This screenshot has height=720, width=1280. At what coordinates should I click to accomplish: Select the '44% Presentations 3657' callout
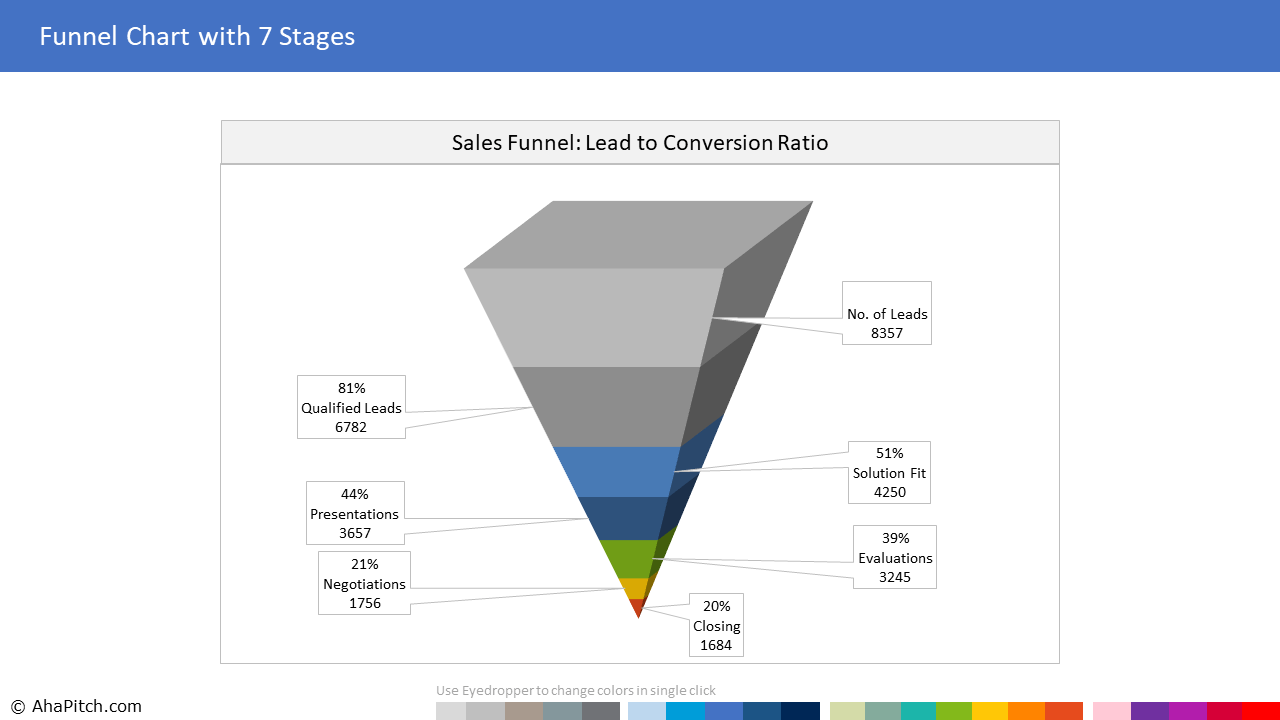(355, 513)
